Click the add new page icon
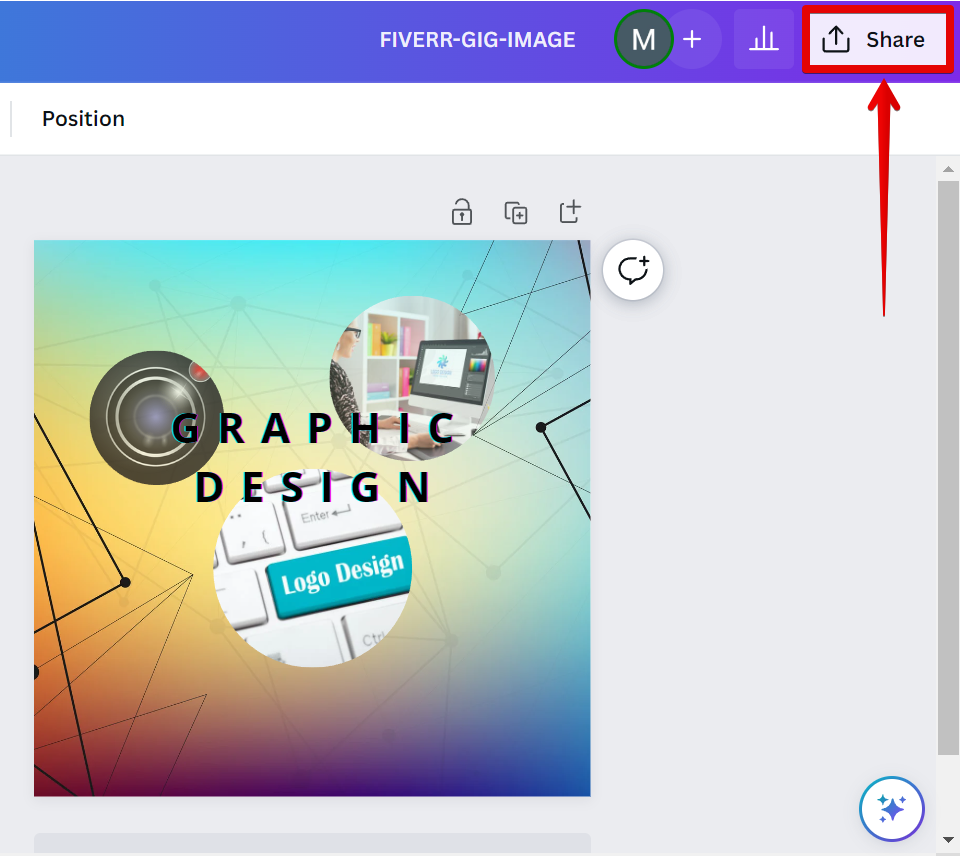Viewport: 960px width, 856px height. click(569, 212)
